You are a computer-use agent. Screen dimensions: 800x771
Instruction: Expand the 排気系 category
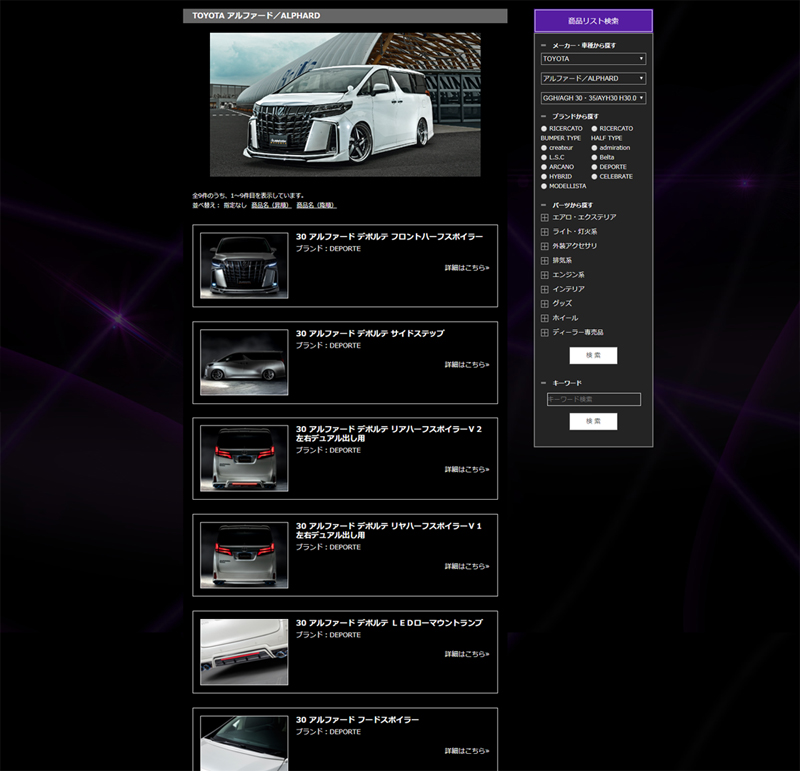544,261
